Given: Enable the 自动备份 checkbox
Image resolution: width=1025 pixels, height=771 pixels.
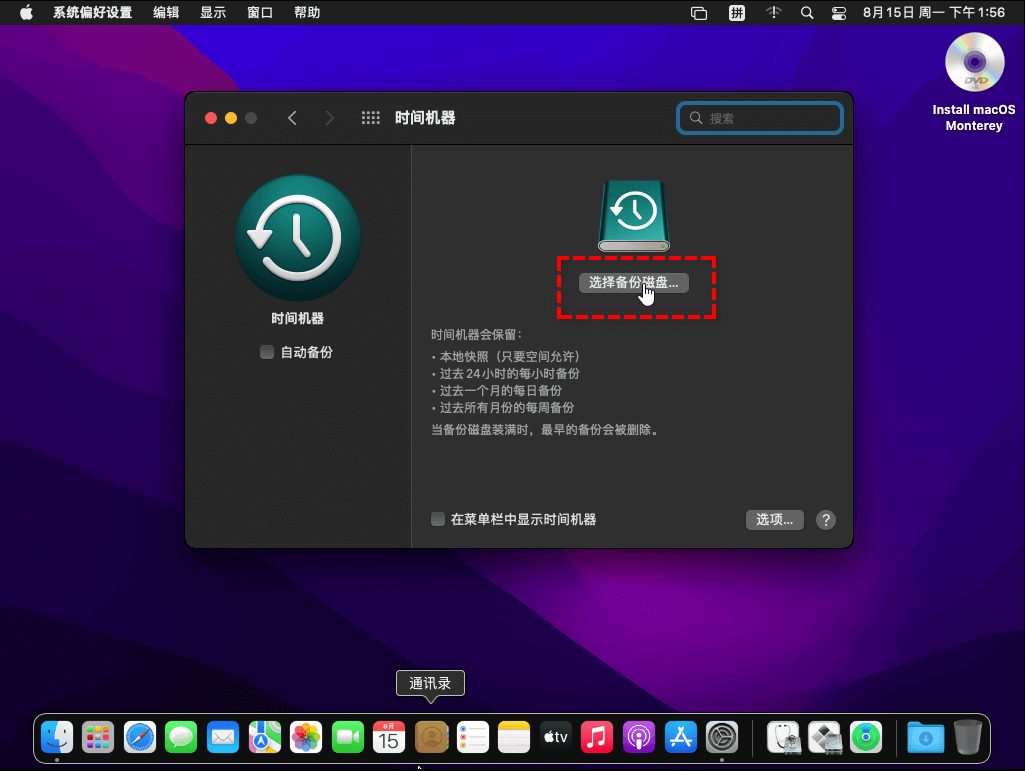Looking at the screenshot, I should (267, 352).
